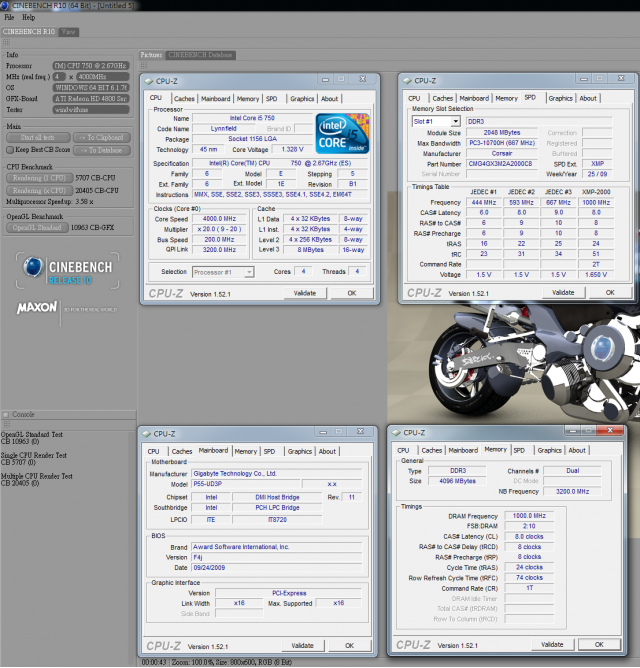Click the To Clipboard button
The width and height of the screenshot is (640, 668).
[101, 138]
